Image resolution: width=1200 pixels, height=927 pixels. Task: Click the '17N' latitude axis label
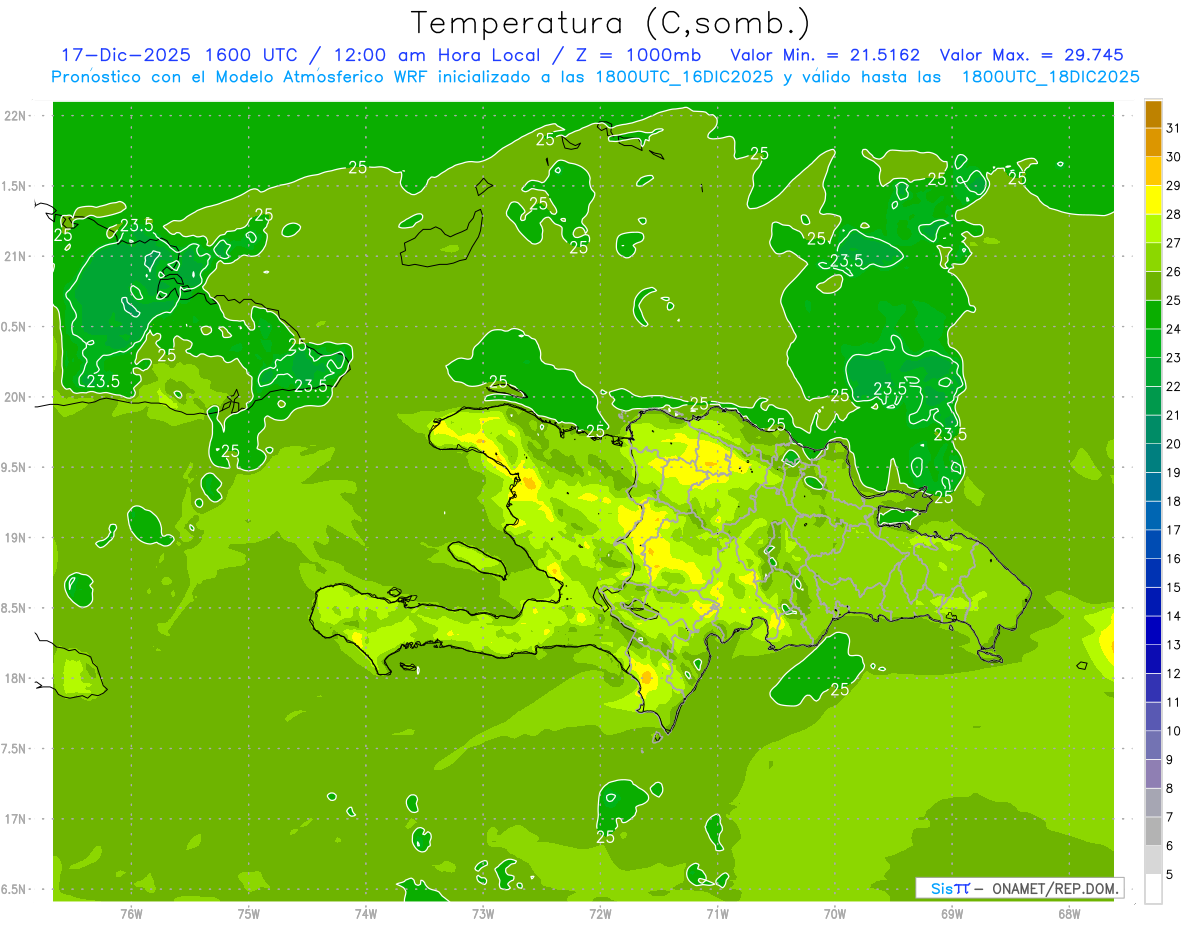17,820
